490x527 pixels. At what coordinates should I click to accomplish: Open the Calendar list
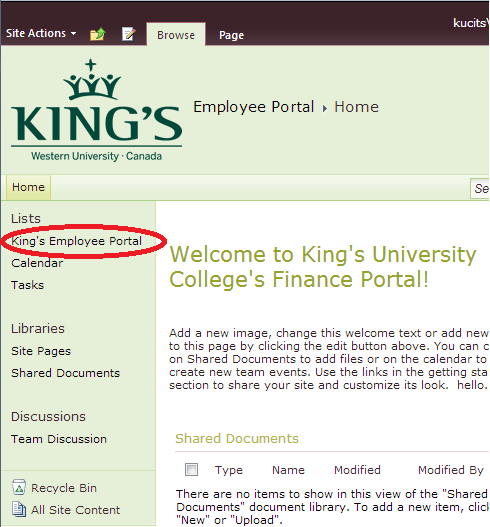(x=37, y=263)
